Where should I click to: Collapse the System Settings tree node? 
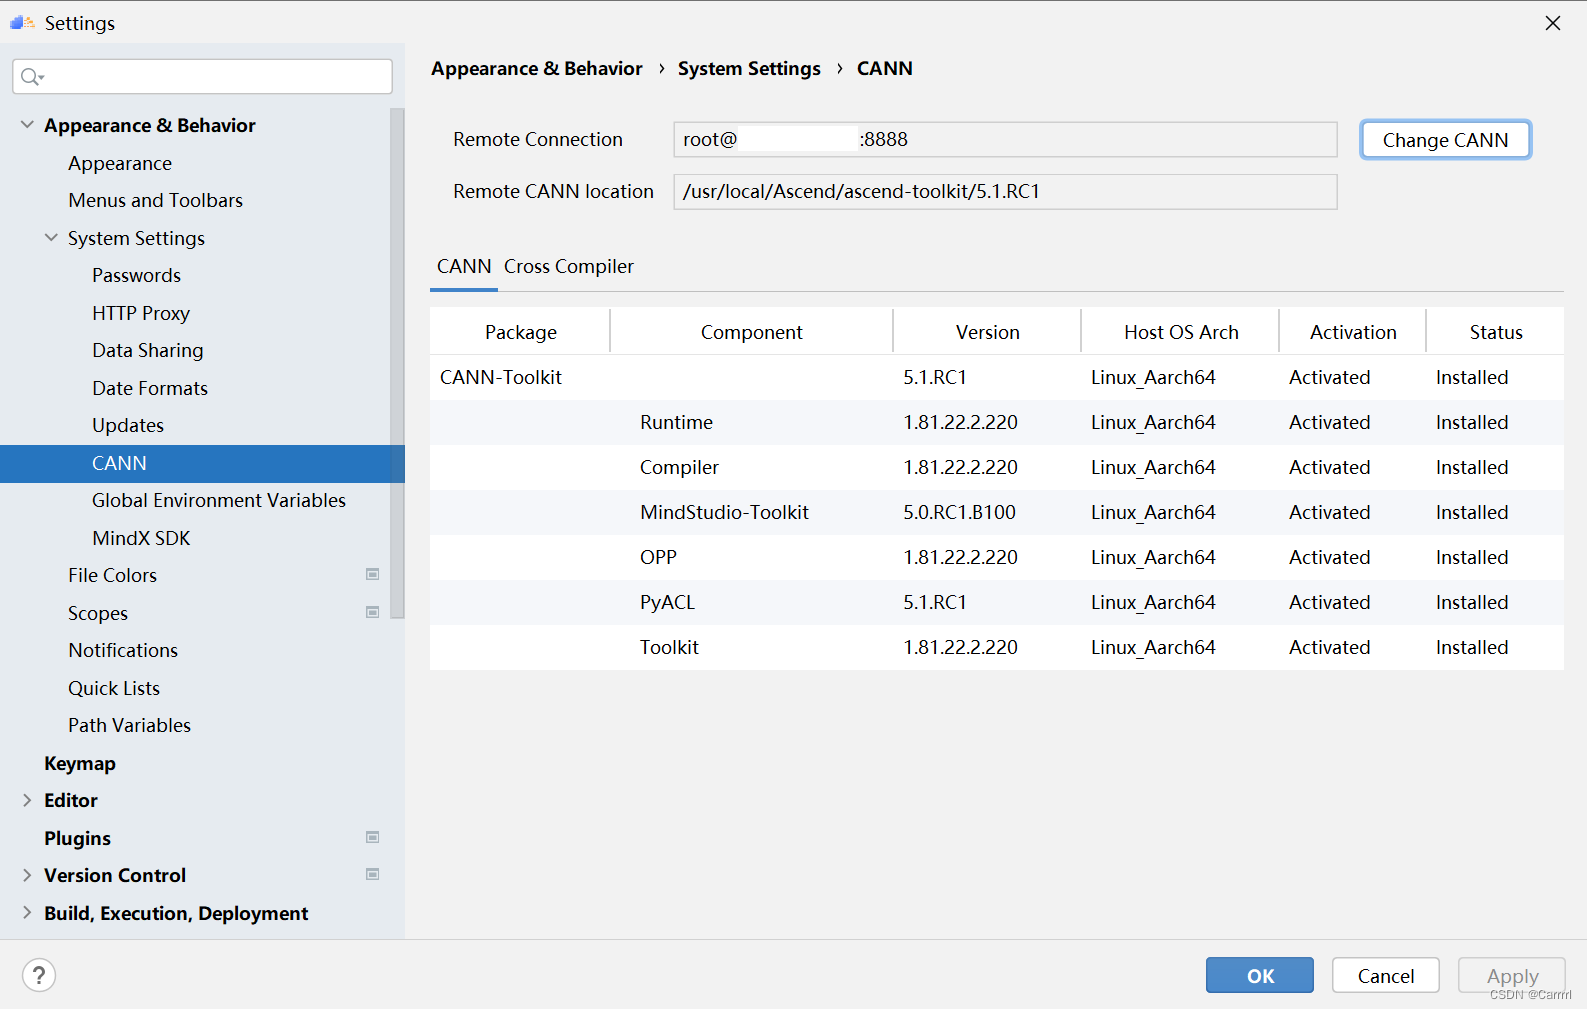pyautogui.click(x=51, y=238)
